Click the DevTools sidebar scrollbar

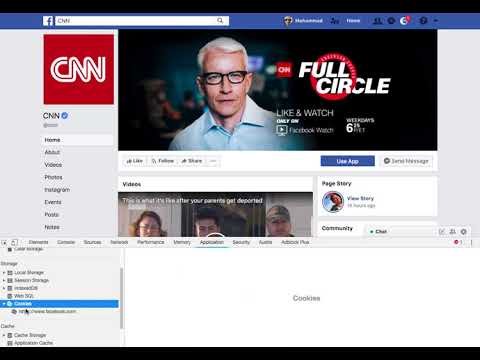(121, 298)
